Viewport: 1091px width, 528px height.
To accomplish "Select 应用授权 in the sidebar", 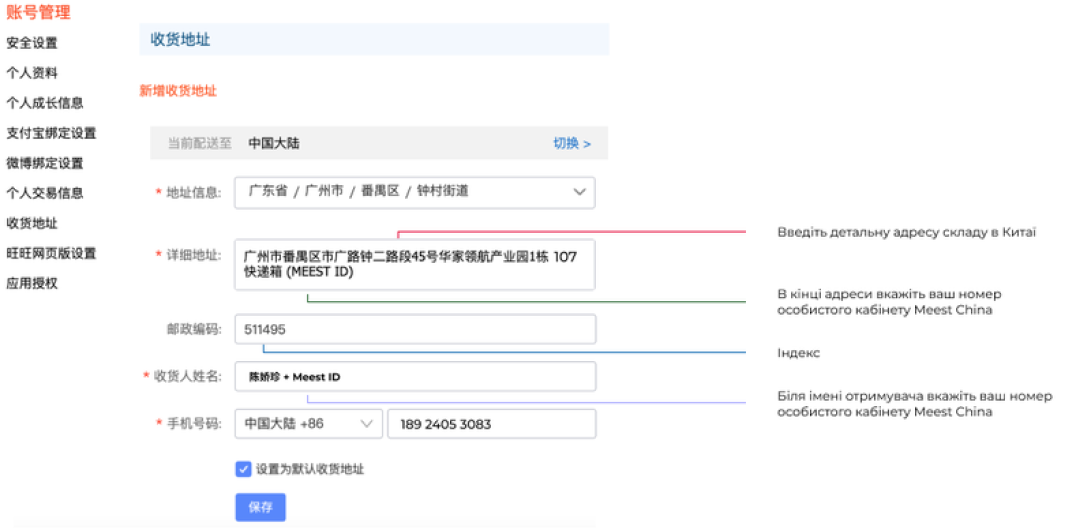I will point(32,284).
